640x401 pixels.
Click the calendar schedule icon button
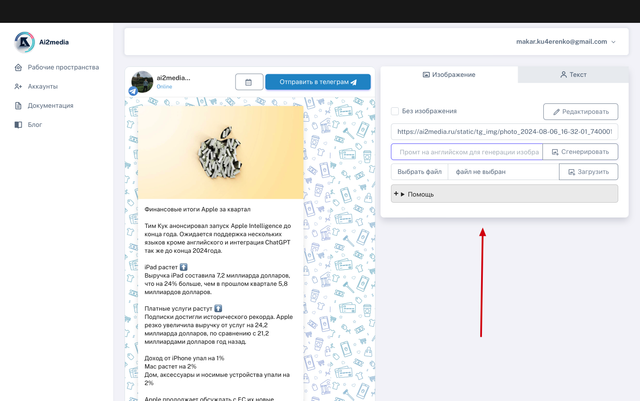pyautogui.click(x=248, y=82)
